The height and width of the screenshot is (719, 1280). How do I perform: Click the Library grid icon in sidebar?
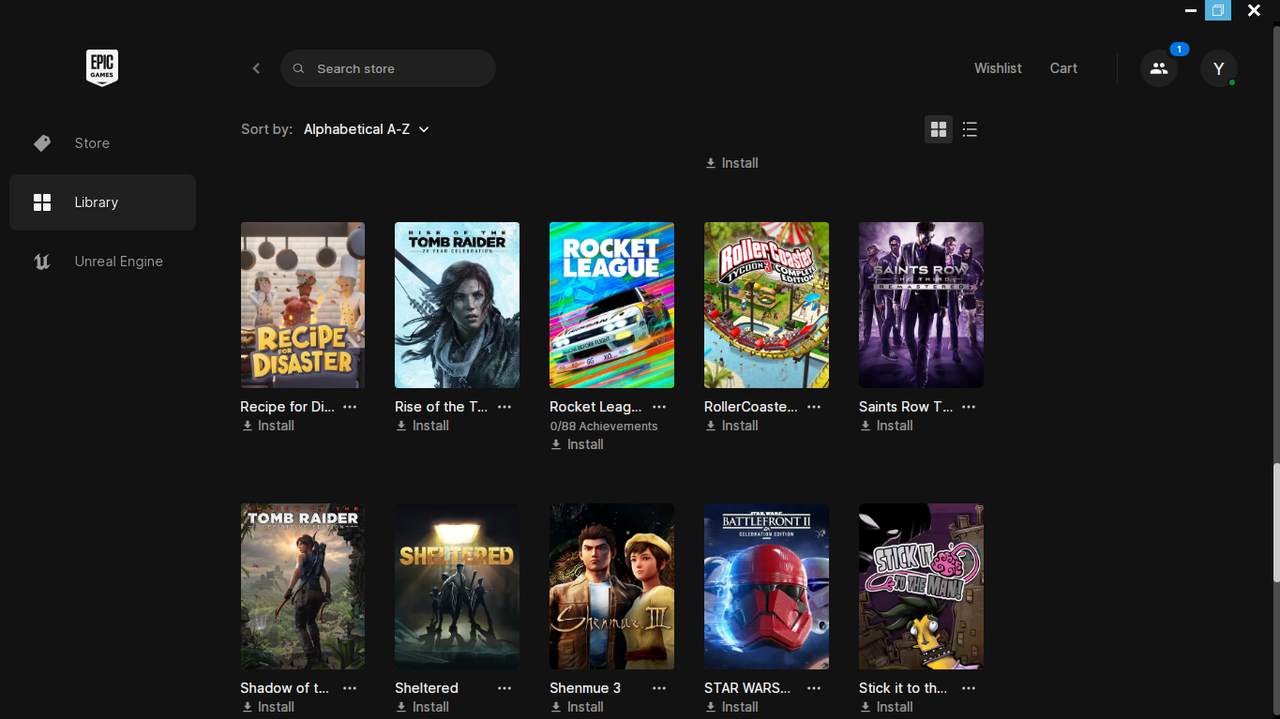[42, 202]
